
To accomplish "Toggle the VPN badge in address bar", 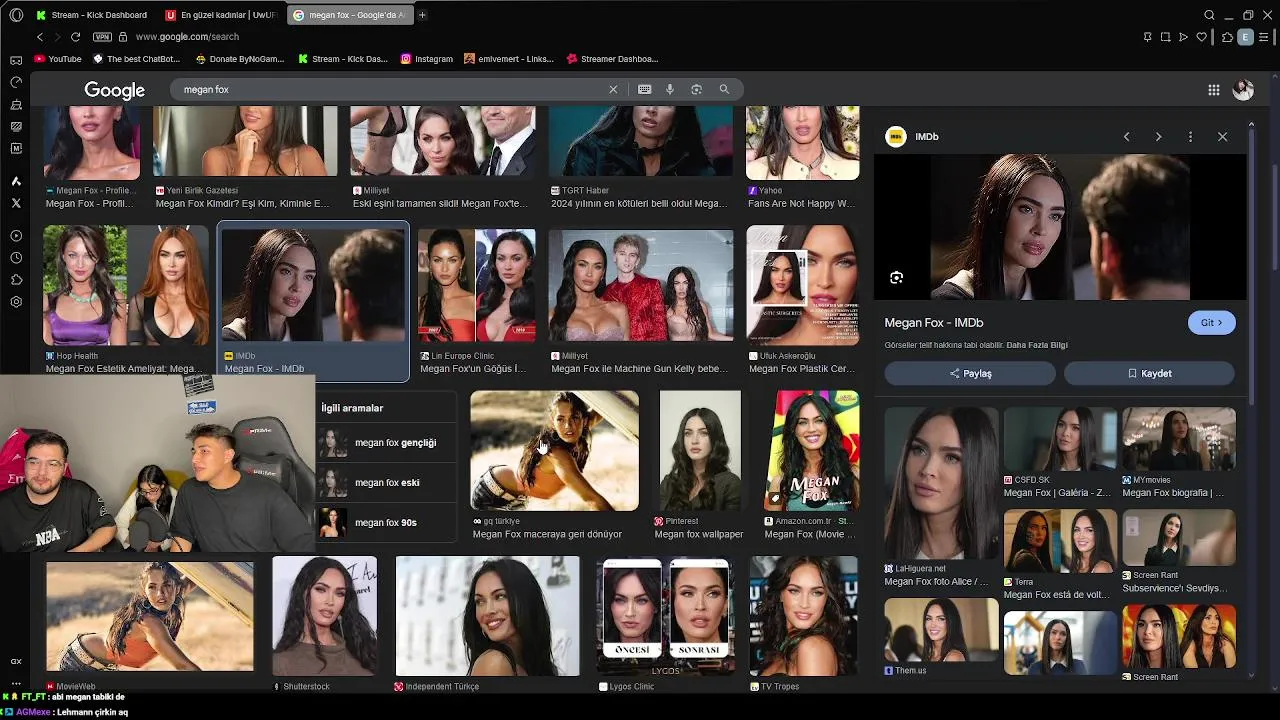I will click(x=102, y=37).
